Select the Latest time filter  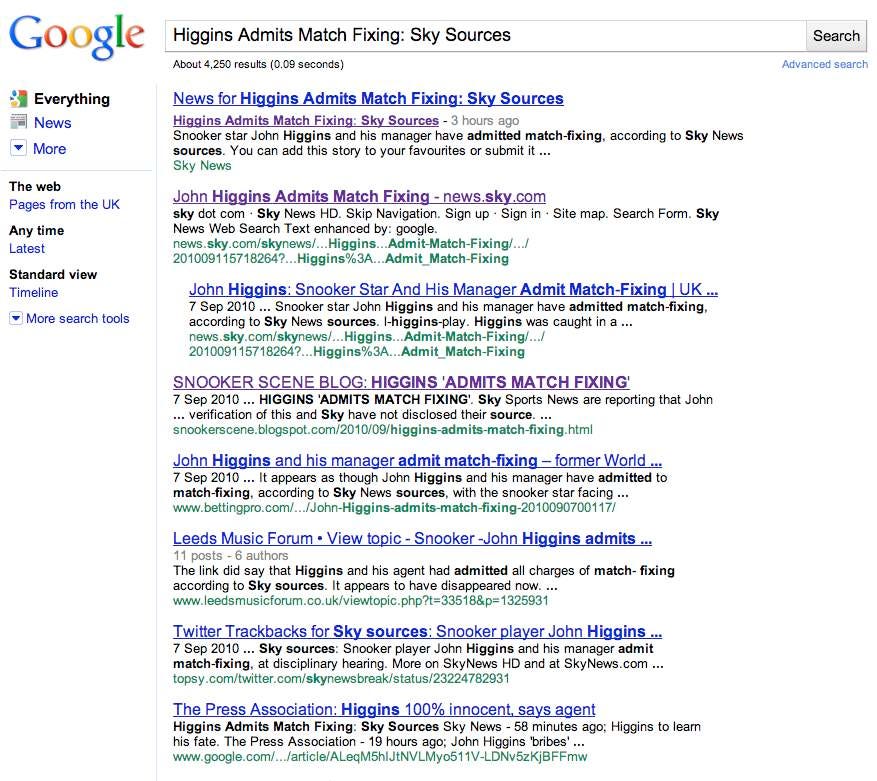coord(27,248)
